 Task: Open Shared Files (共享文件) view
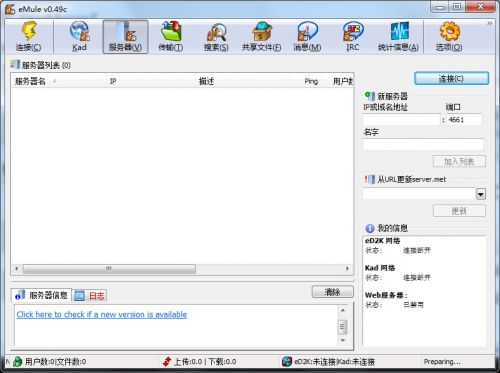click(x=262, y=36)
